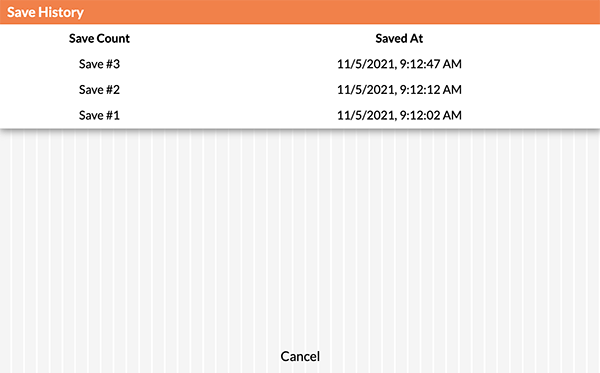Click the #2 number in the list
This screenshot has width=600, height=373.
(x=113, y=90)
